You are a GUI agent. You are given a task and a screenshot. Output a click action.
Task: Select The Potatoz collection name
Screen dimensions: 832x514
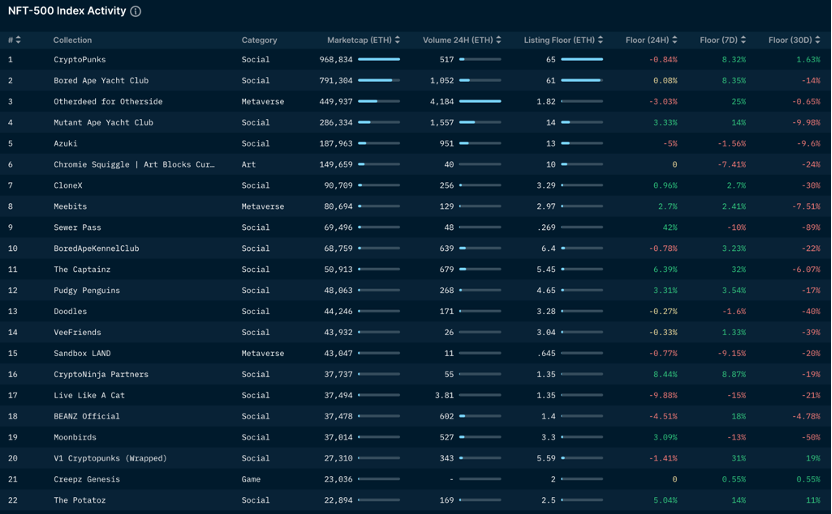click(80, 500)
